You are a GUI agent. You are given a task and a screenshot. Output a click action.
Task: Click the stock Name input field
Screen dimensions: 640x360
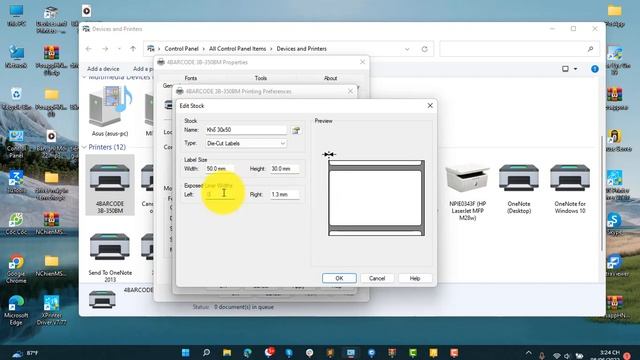tap(246, 130)
